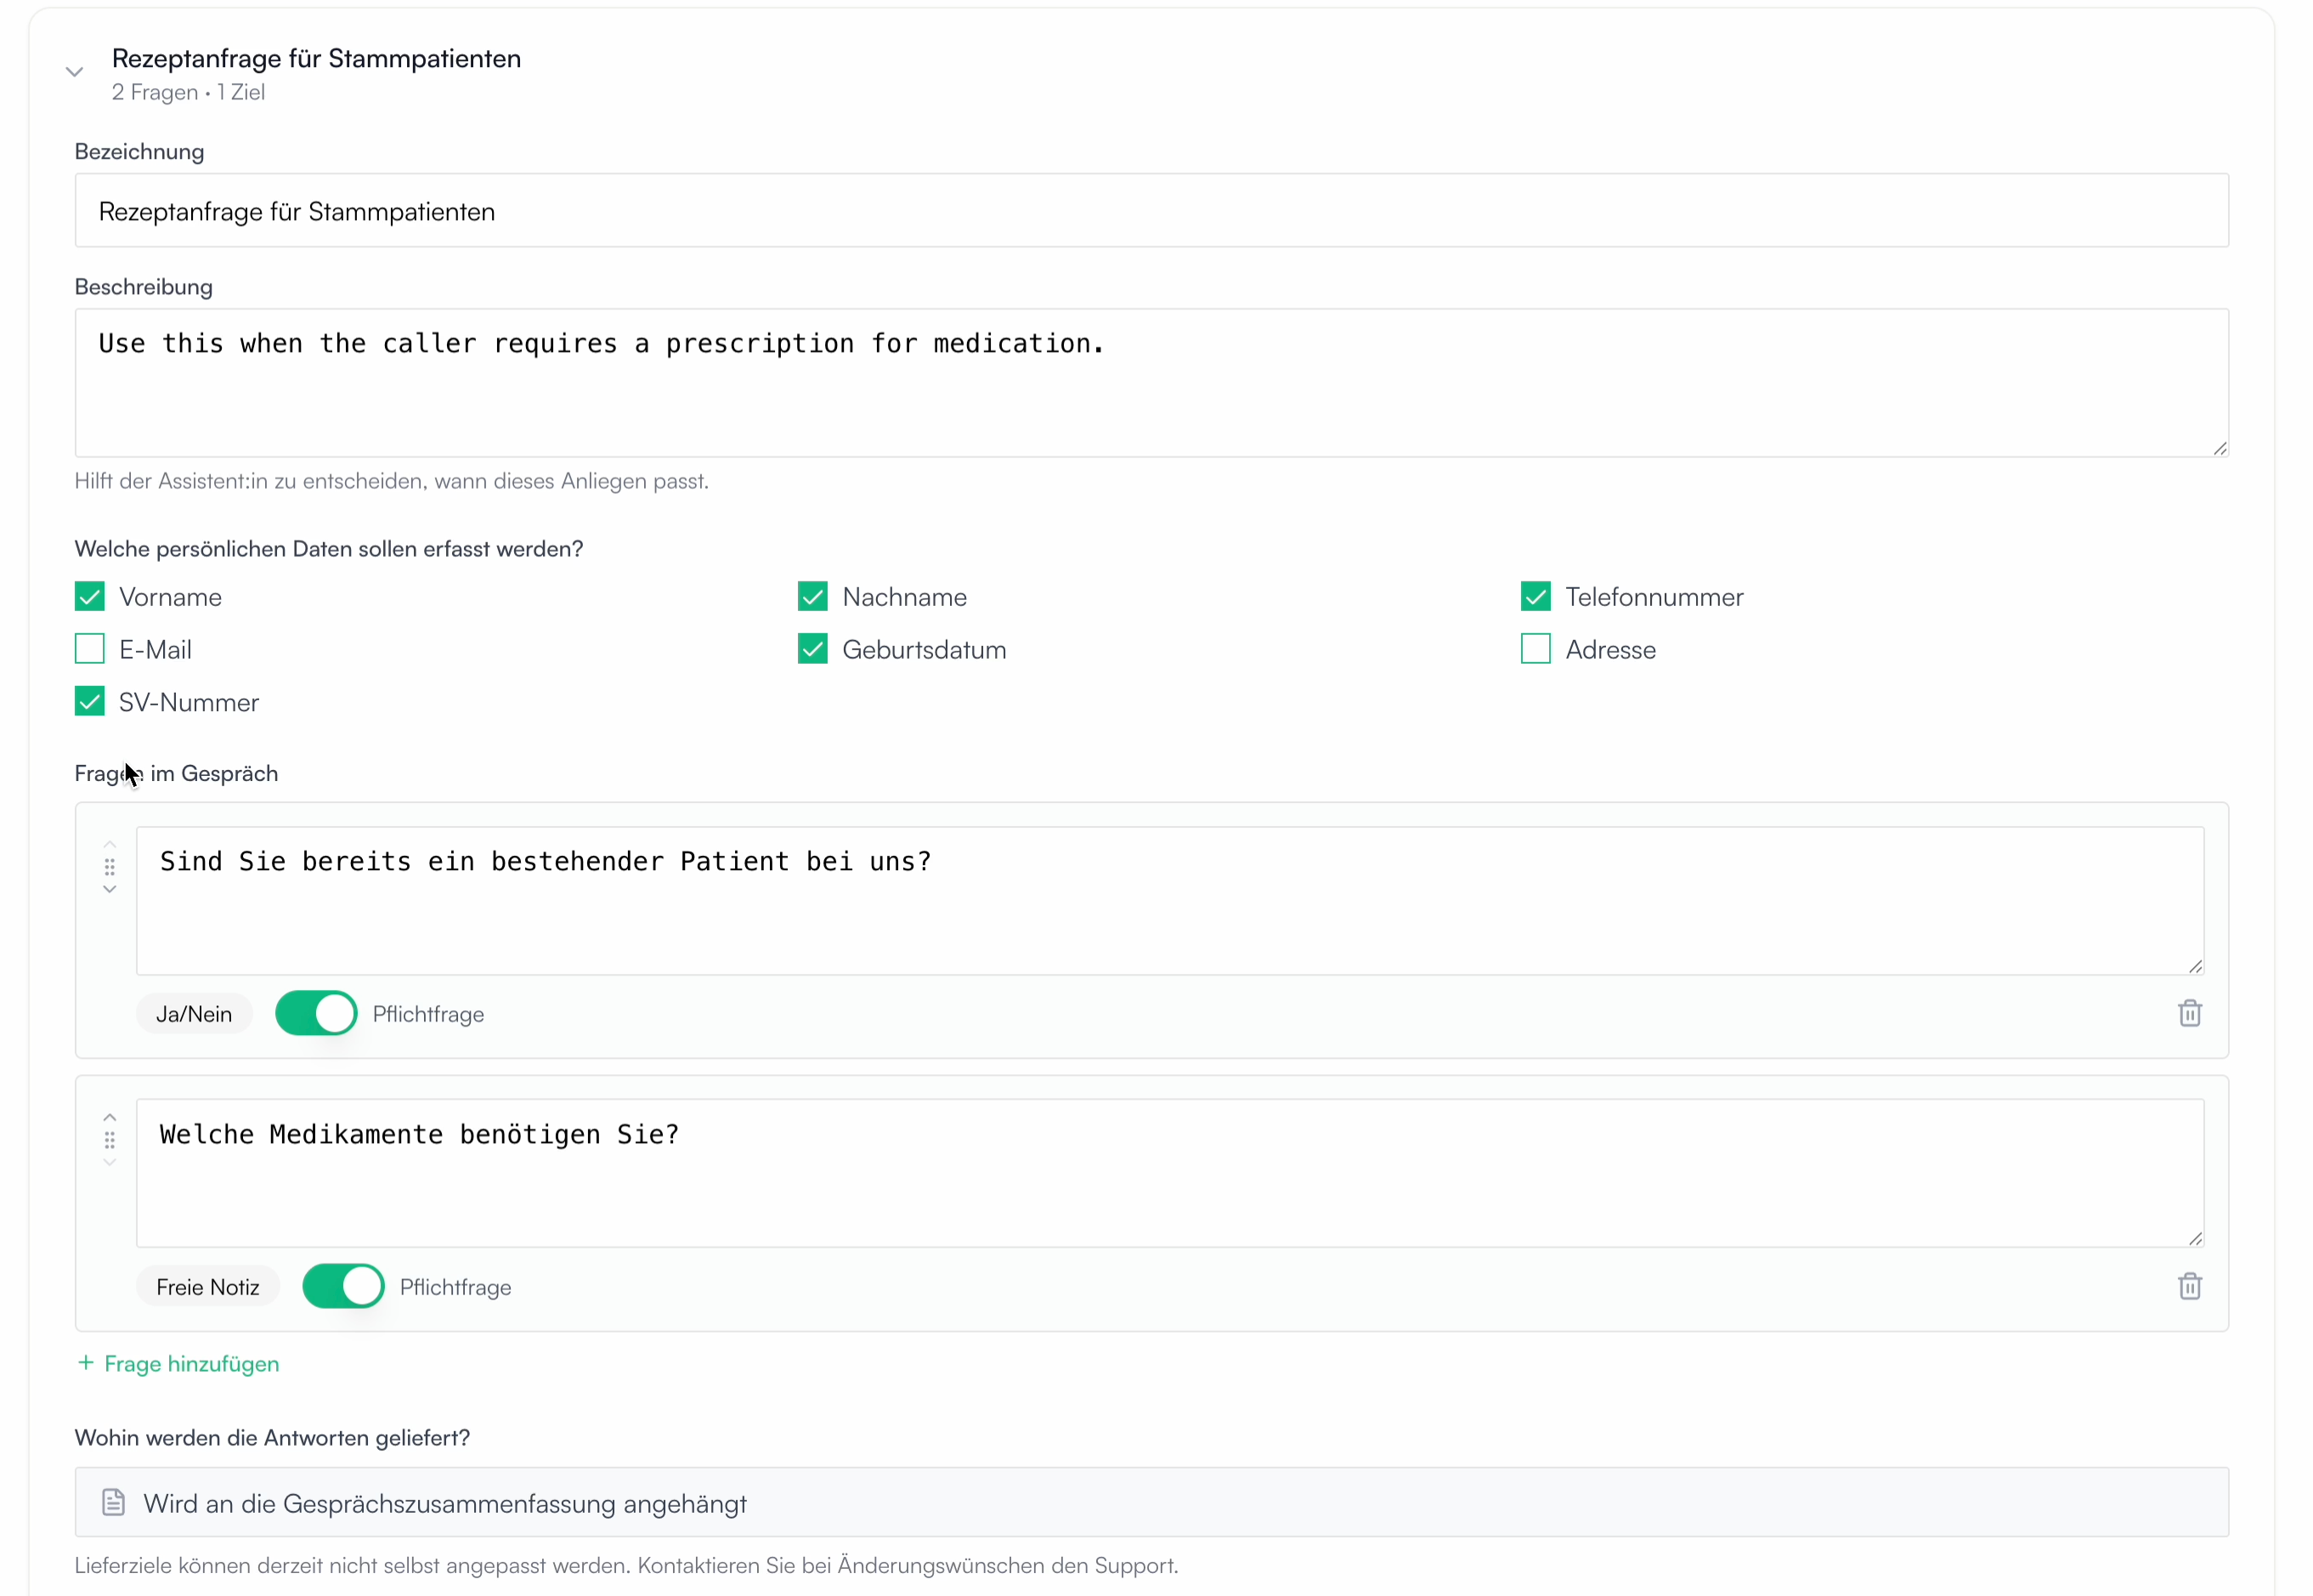The image size is (2313, 1596).
Task: Edit the 'Sind Sie bereits ein bestehender Patient' question text
Action: click(1169, 901)
